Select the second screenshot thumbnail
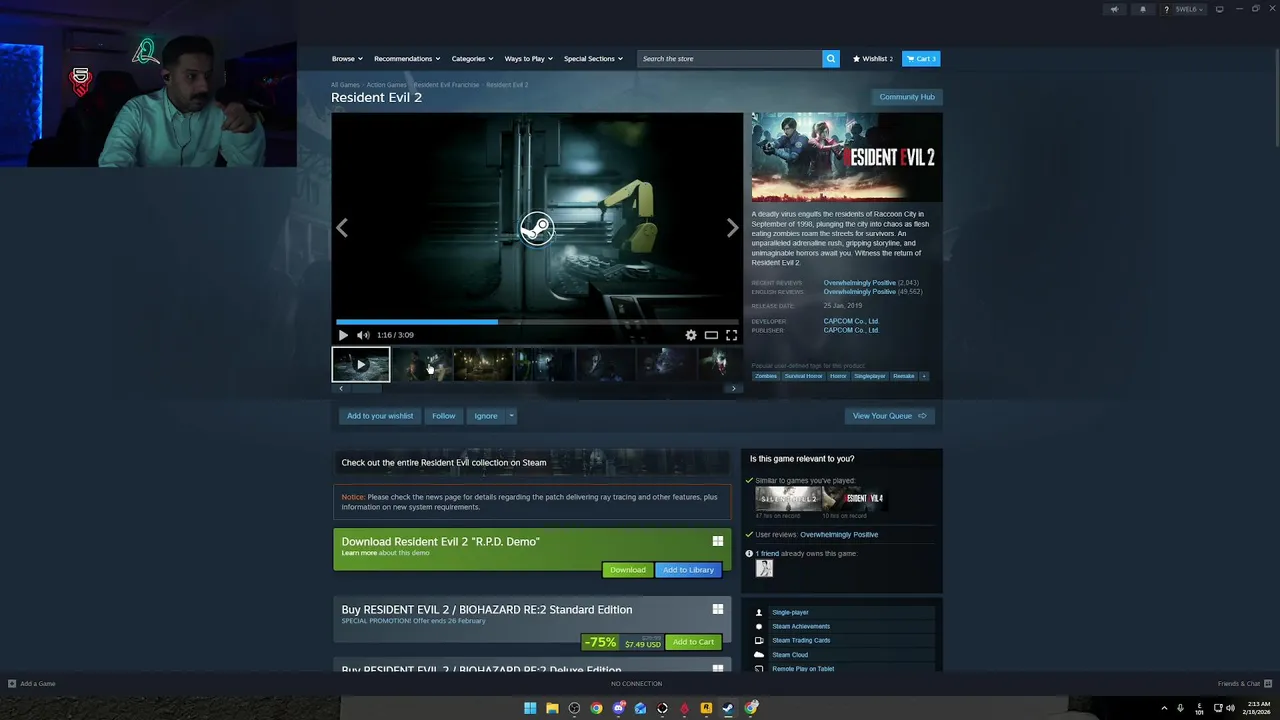Screen dimensions: 1280x720 [422, 364]
